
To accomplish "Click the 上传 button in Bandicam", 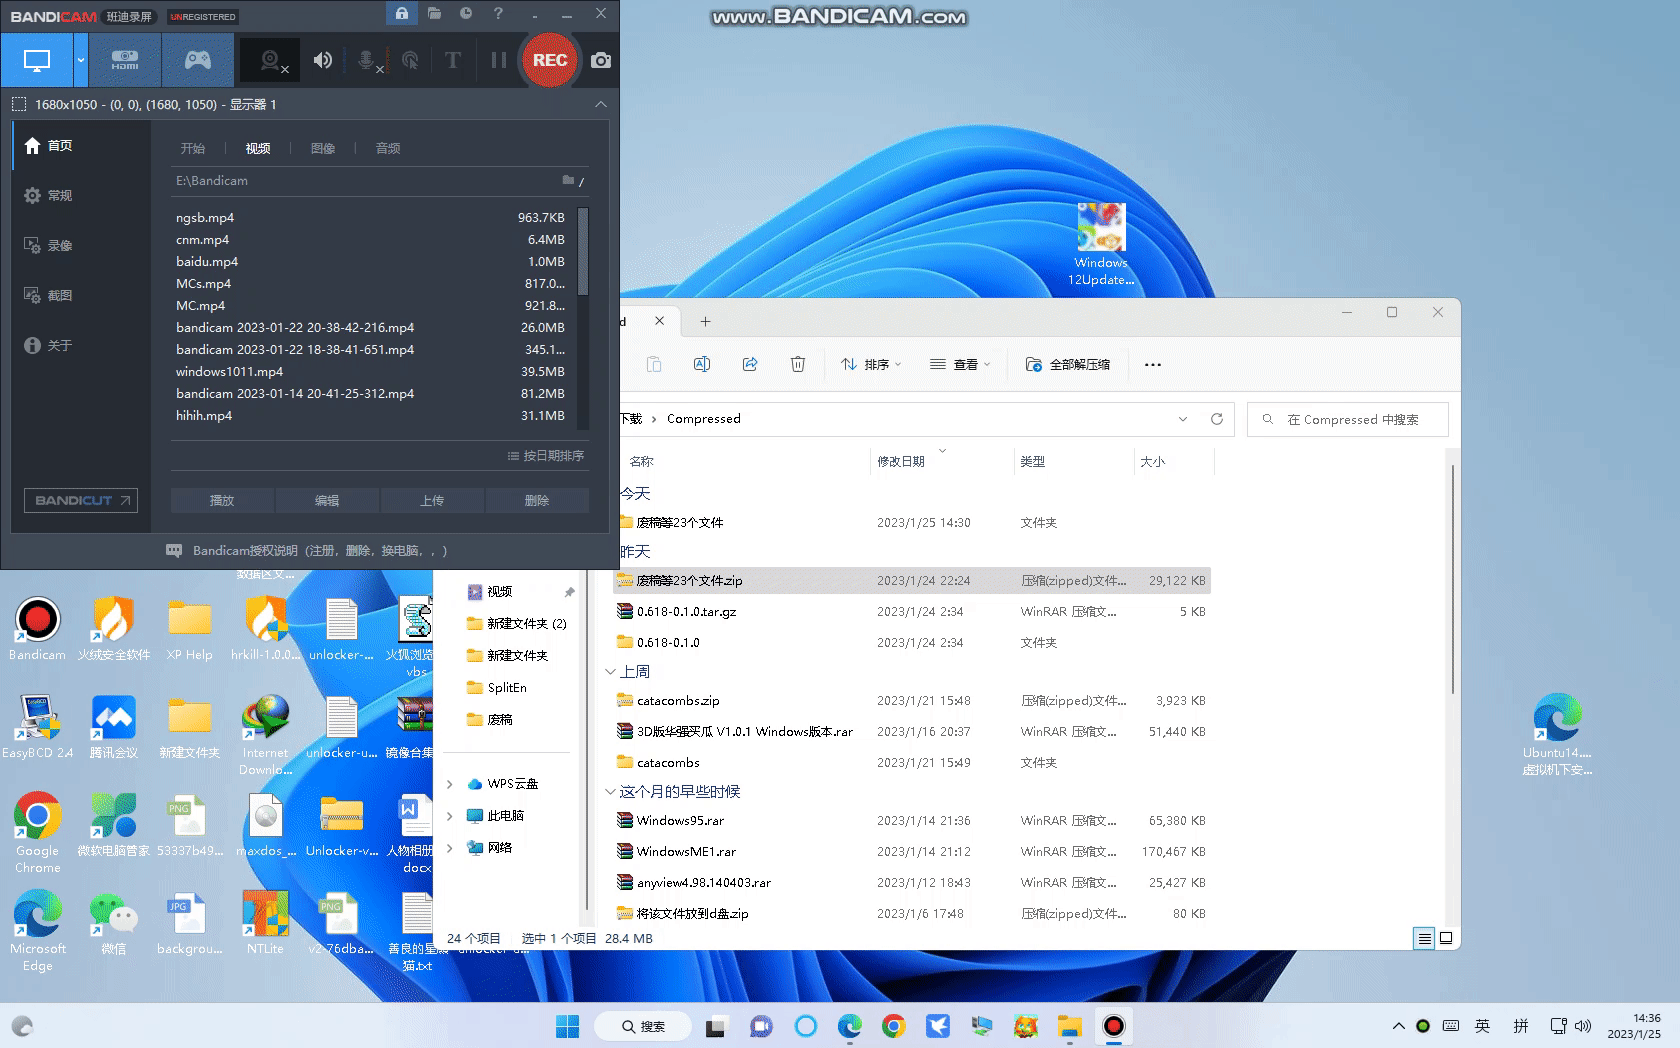I will (x=432, y=501).
